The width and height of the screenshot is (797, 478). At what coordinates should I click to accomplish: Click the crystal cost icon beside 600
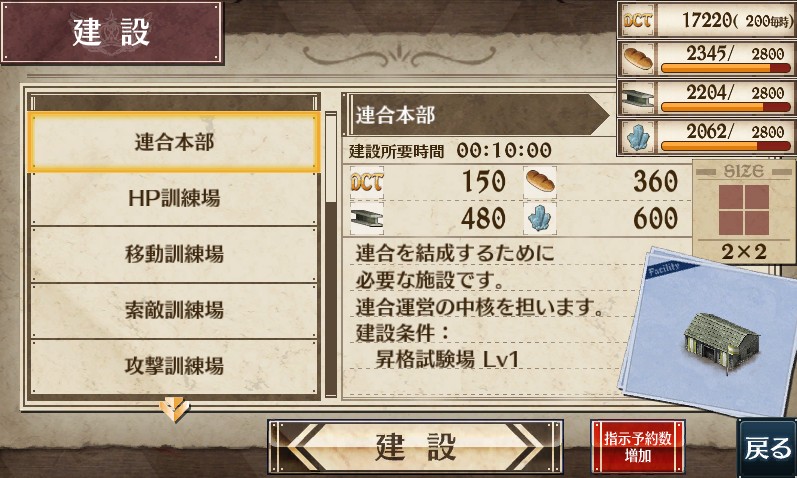pyautogui.click(x=540, y=219)
